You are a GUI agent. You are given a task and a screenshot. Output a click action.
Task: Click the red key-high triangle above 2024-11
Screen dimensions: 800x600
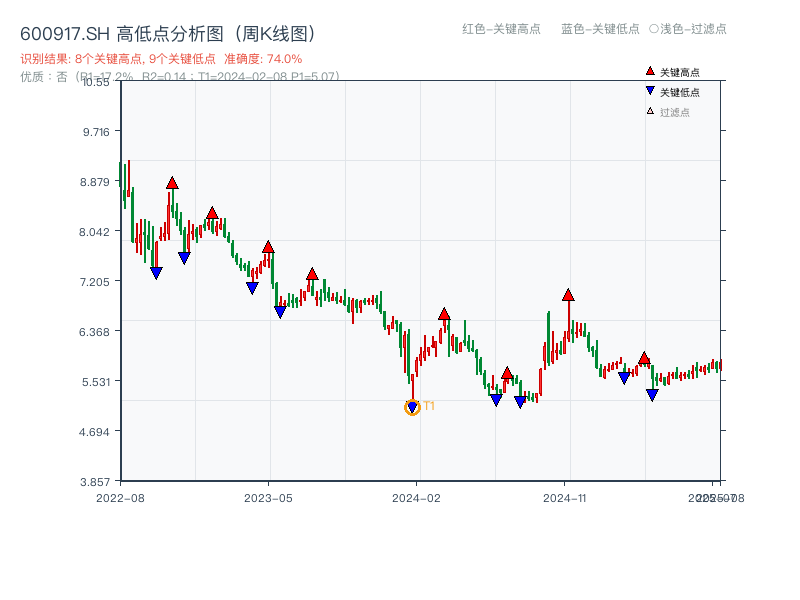click(568, 295)
